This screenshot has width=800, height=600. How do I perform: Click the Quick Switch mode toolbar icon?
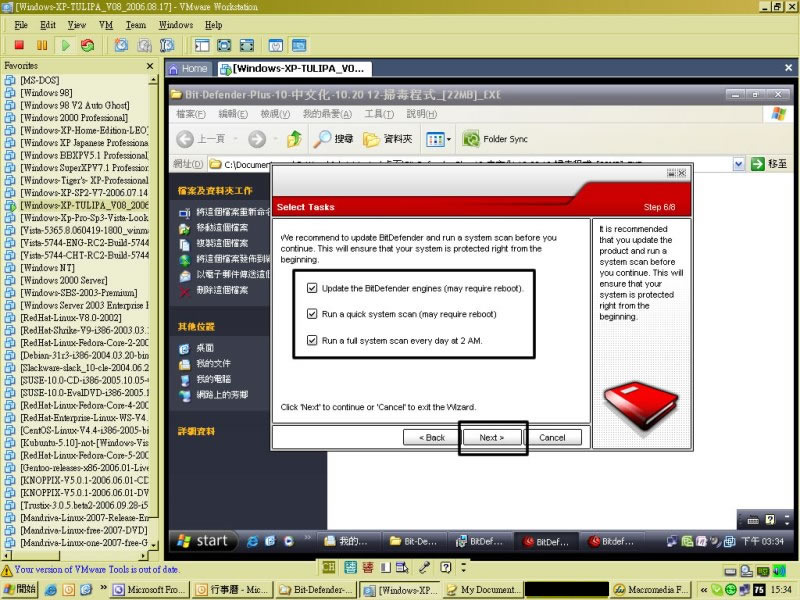click(x=224, y=45)
